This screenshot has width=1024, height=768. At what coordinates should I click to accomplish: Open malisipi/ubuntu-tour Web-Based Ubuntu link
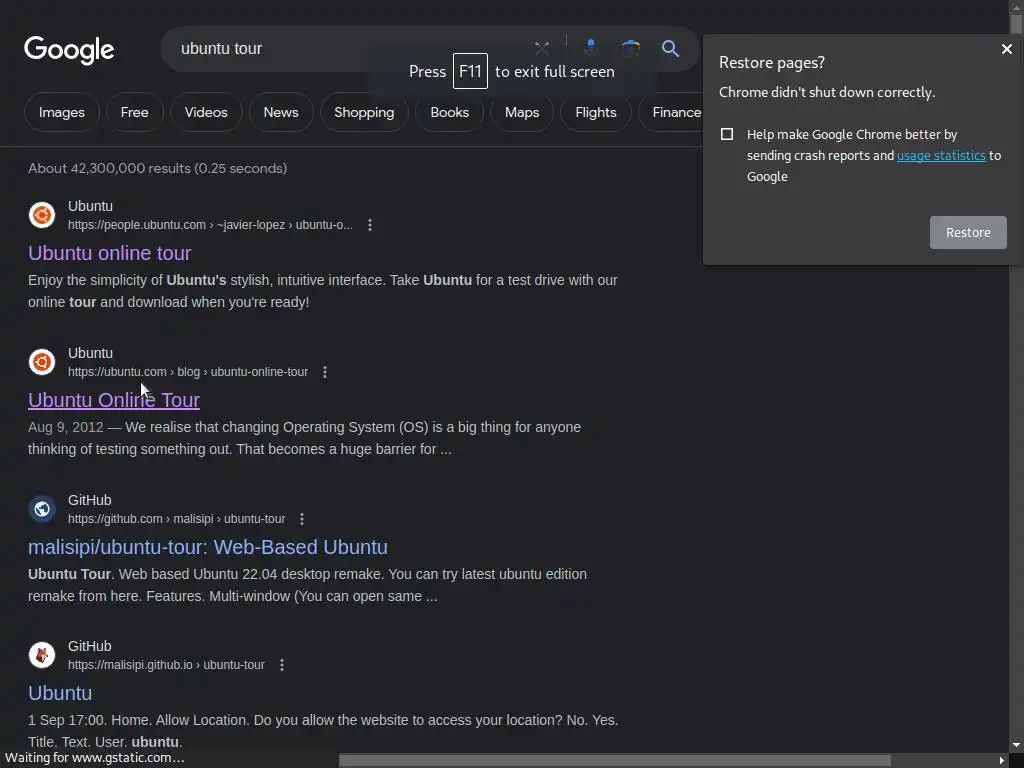(x=208, y=547)
